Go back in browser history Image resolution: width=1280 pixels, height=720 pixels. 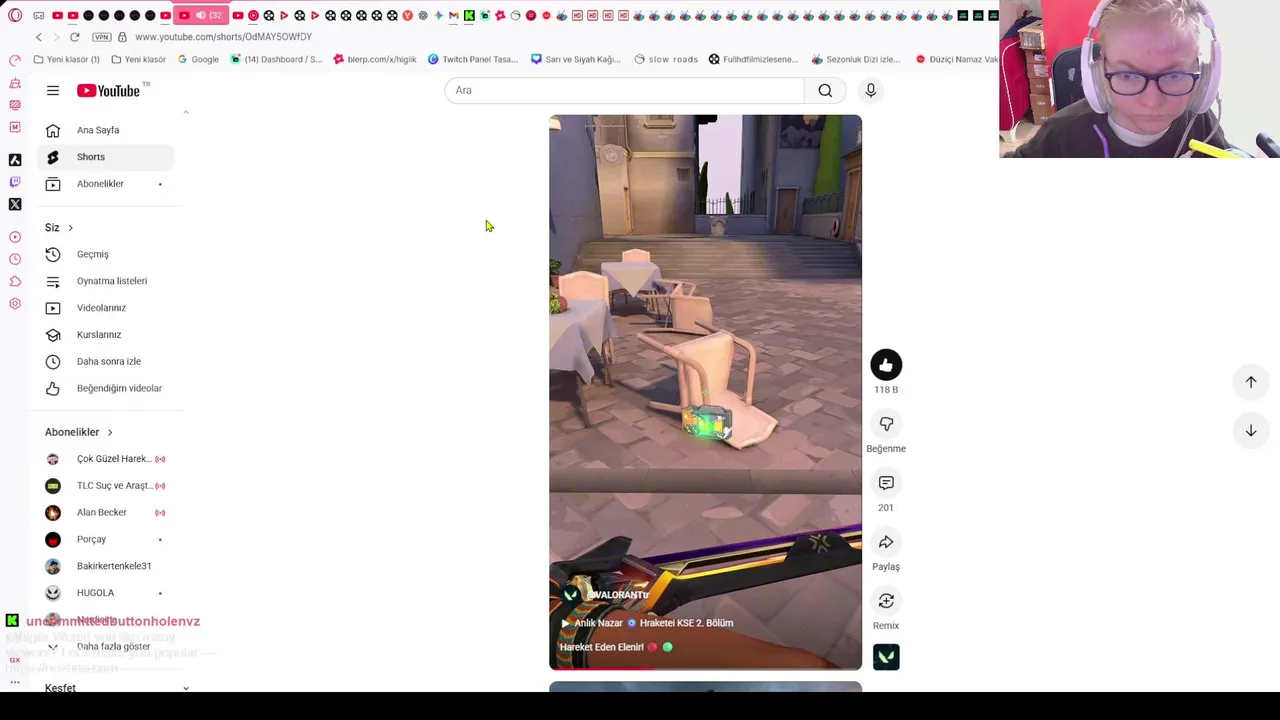click(x=39, y=37)
